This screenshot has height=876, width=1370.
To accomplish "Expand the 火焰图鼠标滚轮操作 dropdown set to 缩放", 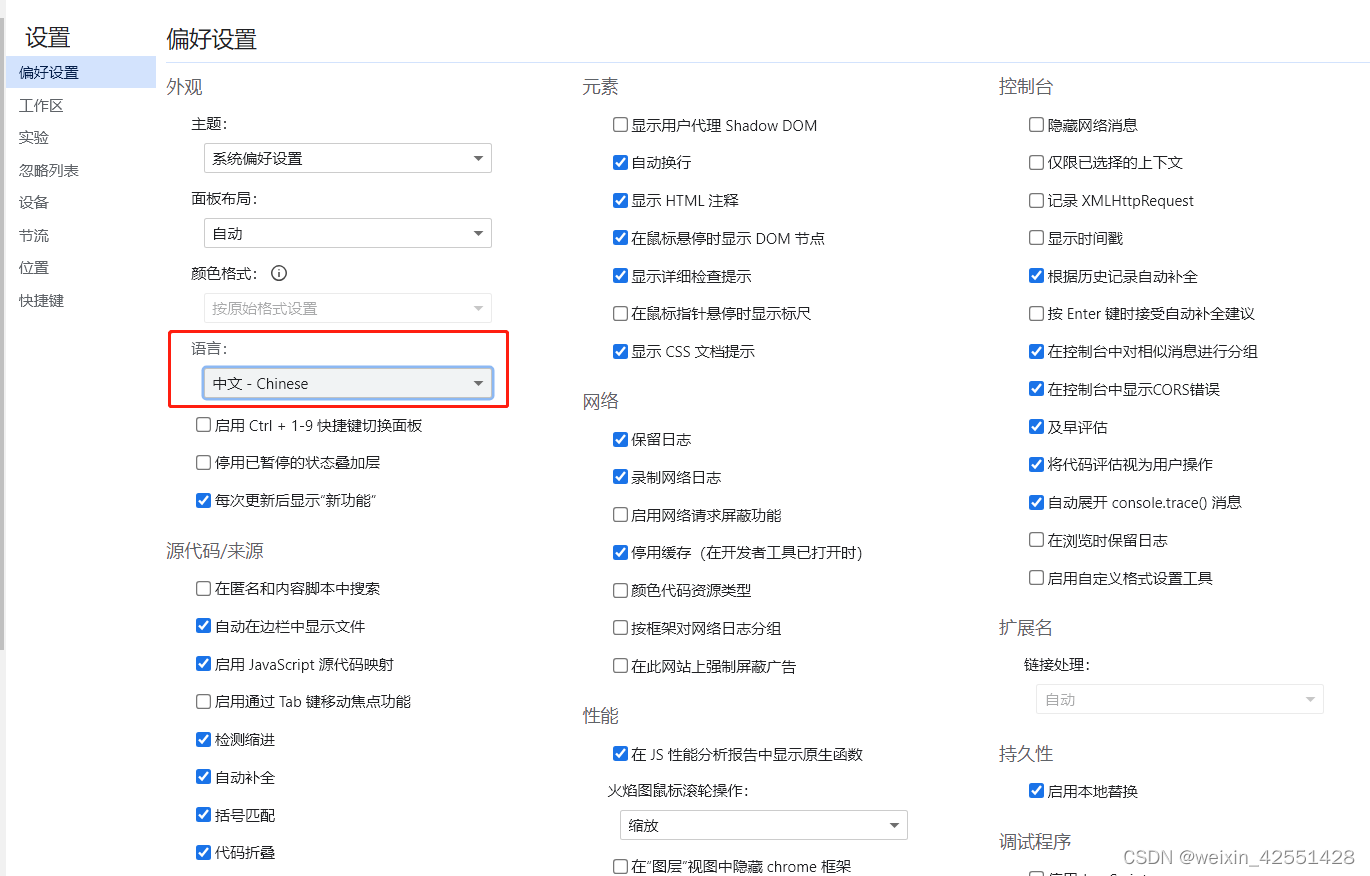I will coord(764,825).
